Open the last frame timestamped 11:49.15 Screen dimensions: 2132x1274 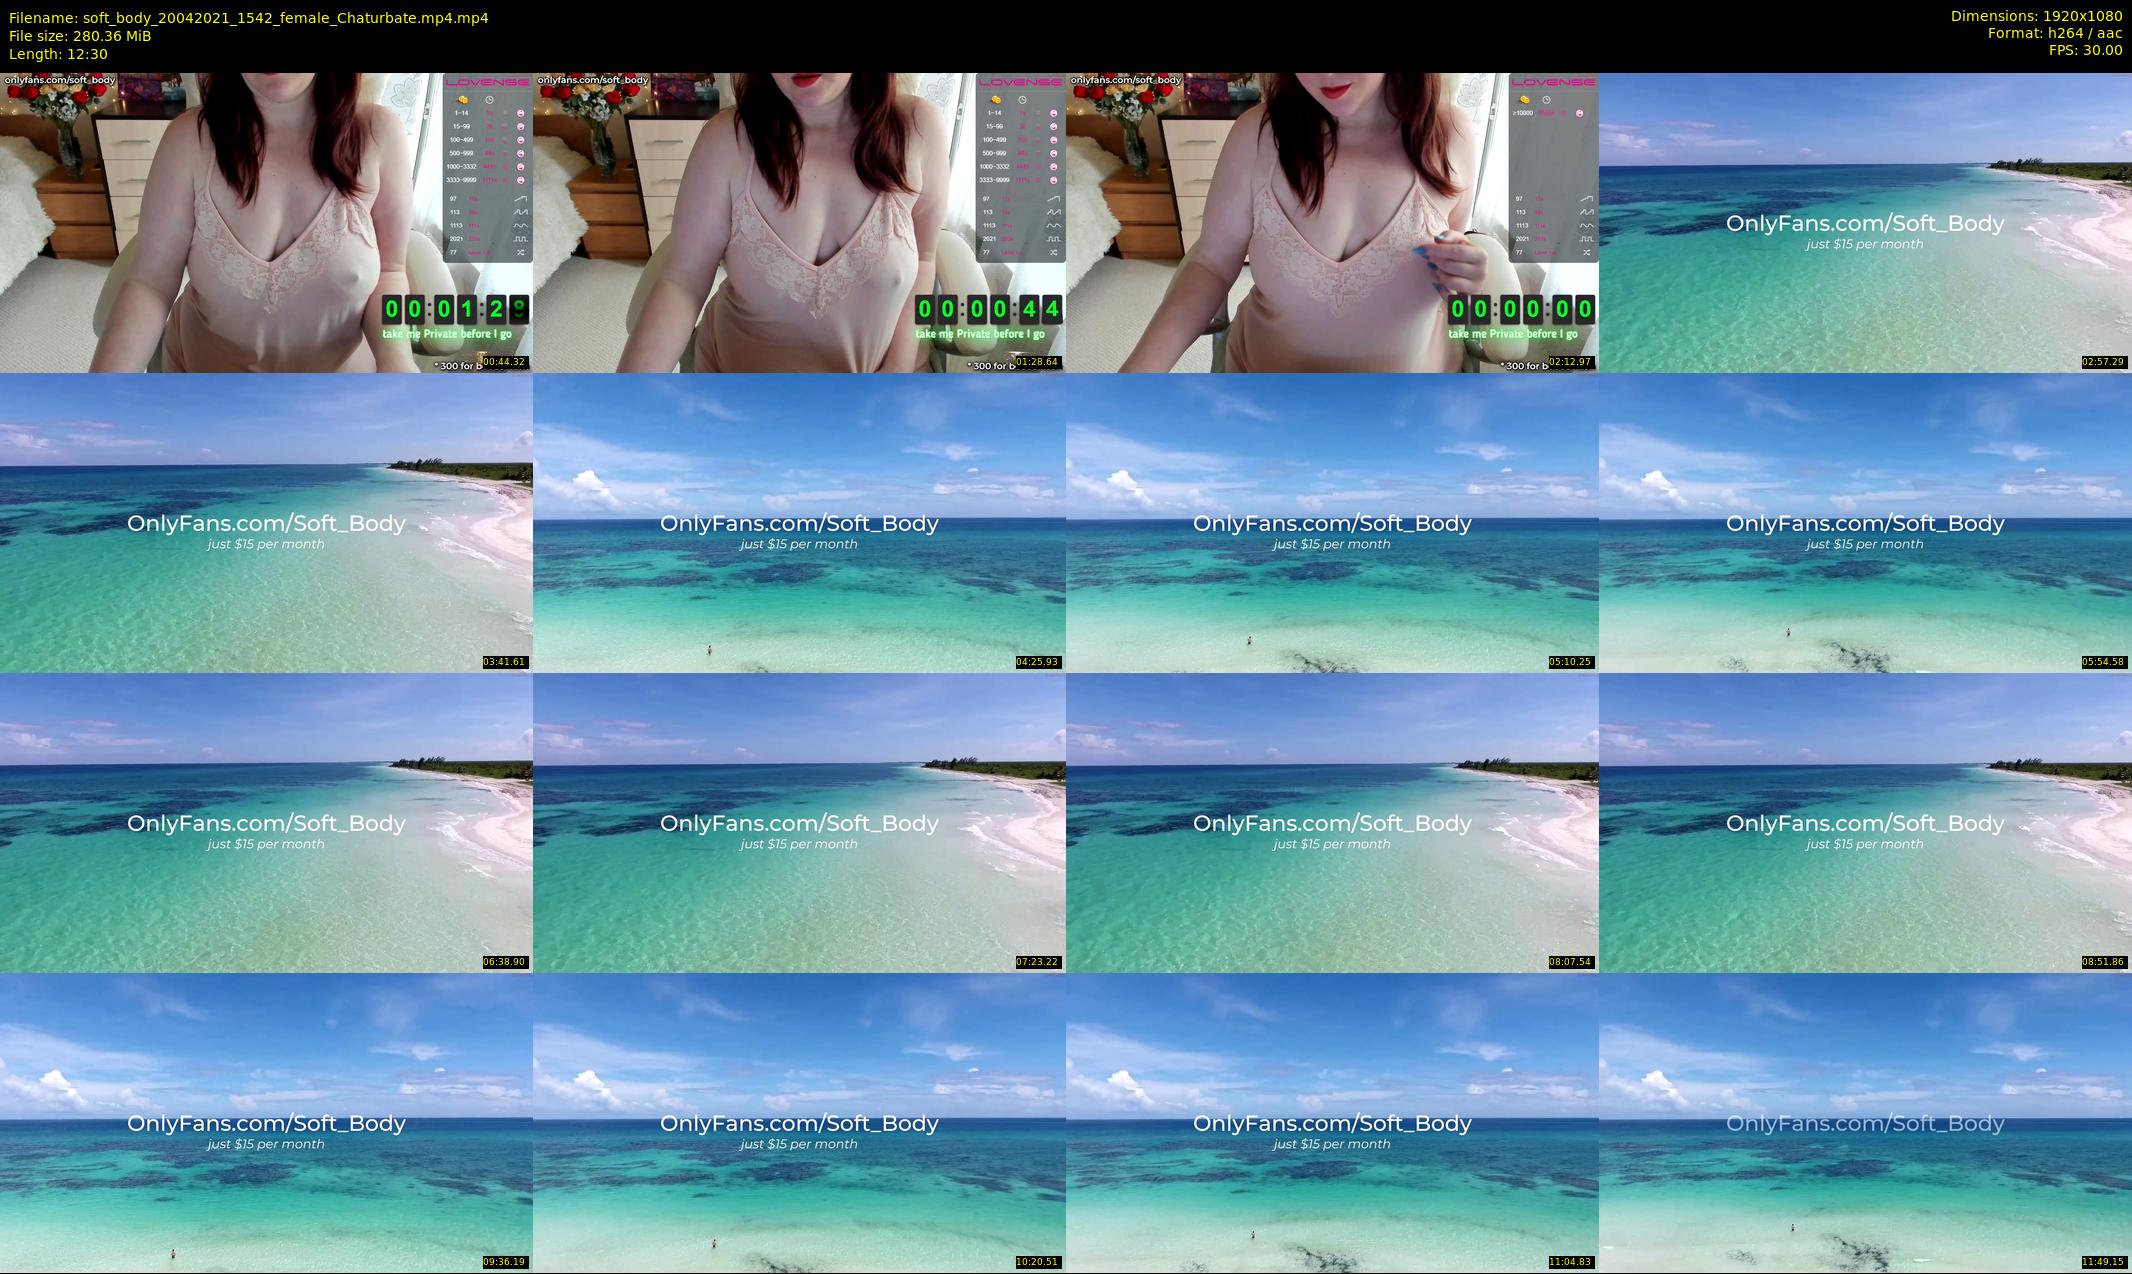click(1865, 1122)
